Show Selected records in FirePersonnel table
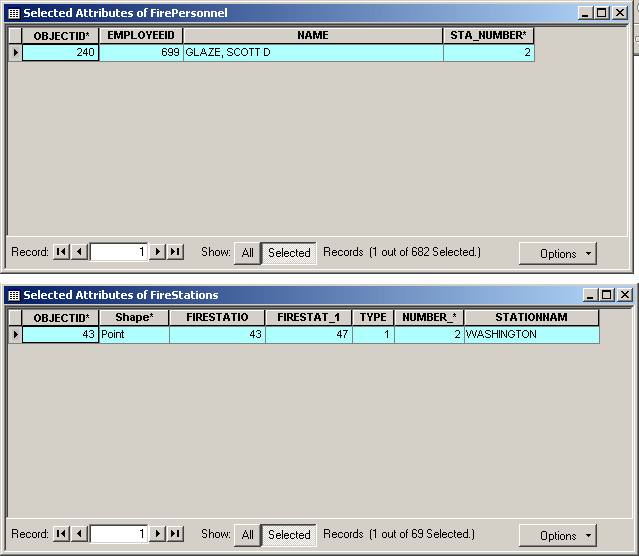Viewport: 639px width, 556px height. (x=289, y=253)
